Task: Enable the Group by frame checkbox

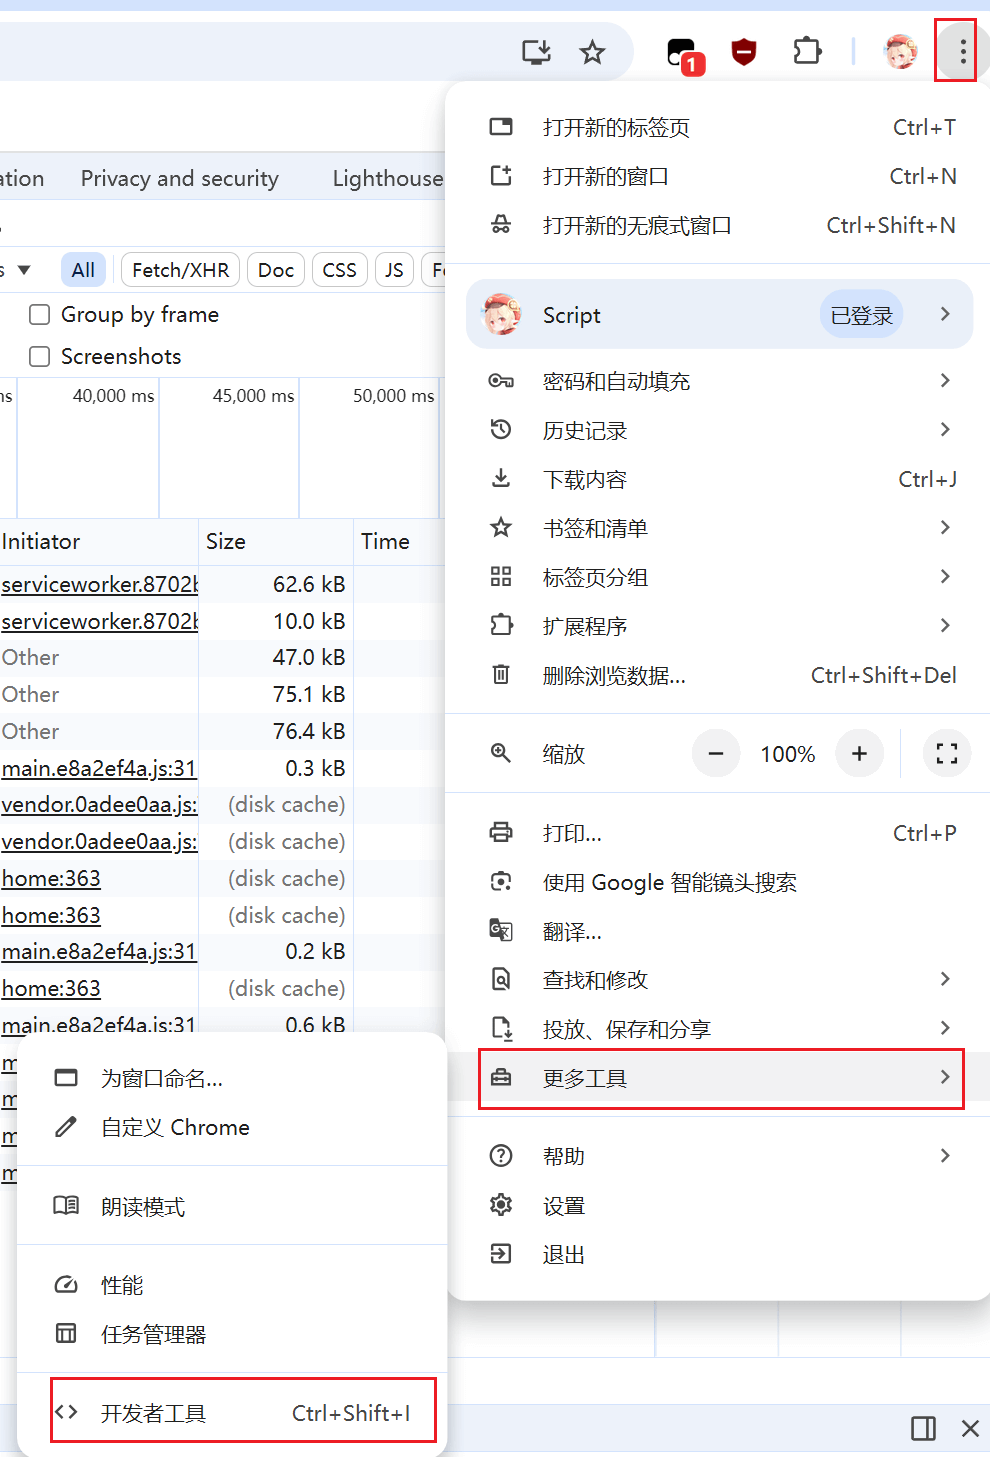Action: pyautogui.click(x=40, y=315)
